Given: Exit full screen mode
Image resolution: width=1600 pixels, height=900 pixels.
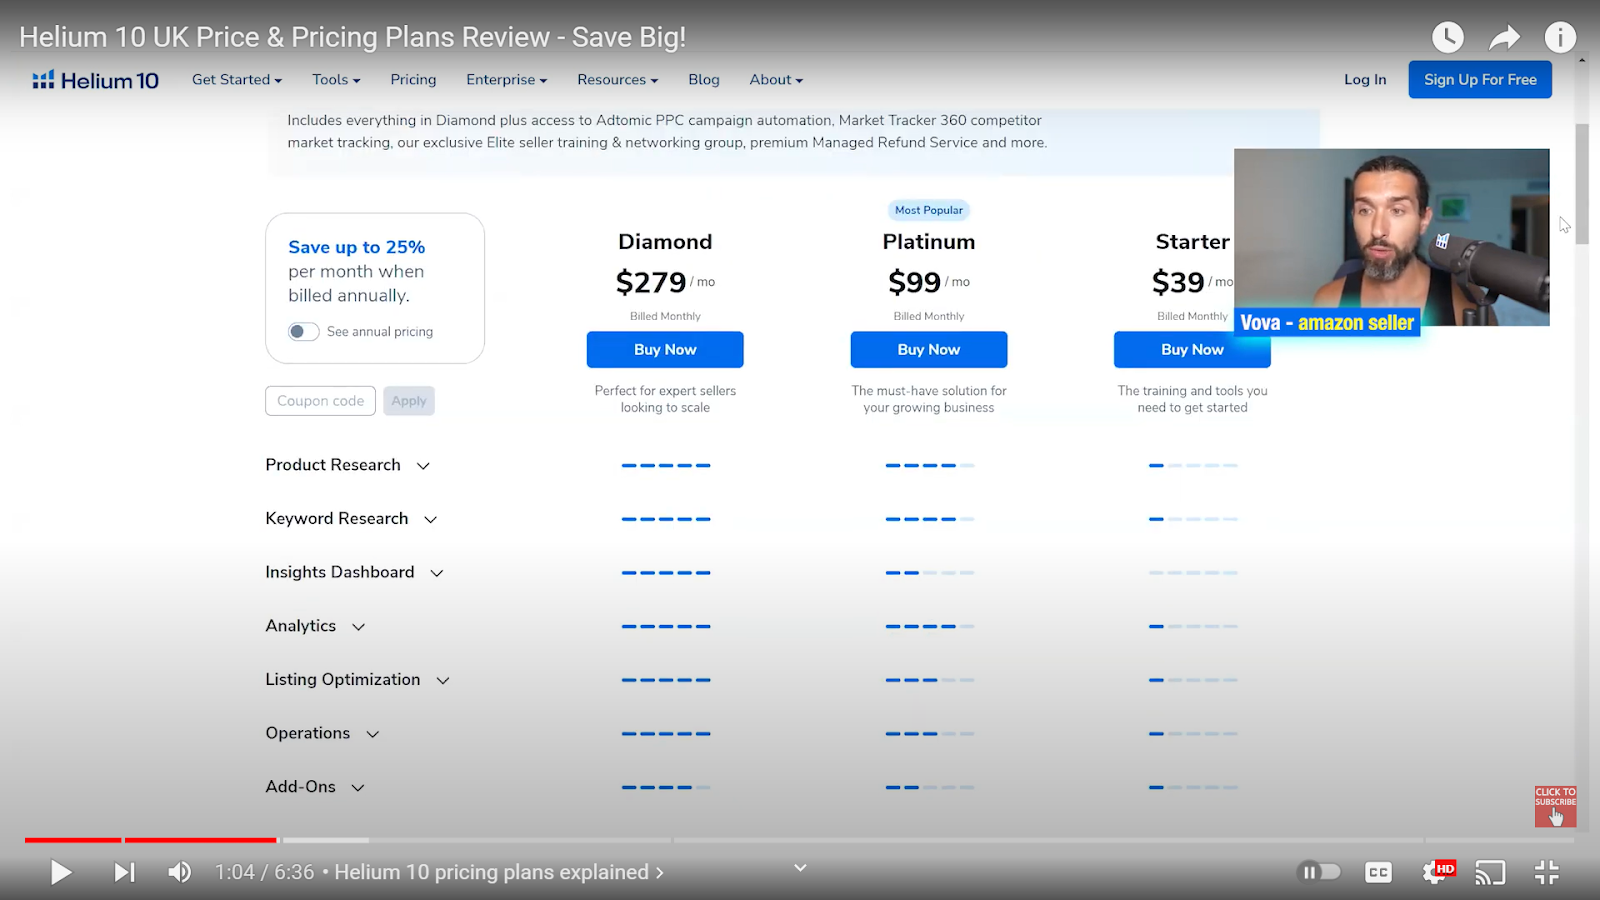Looking at the screenshot, I should [x=1547, y=873].
